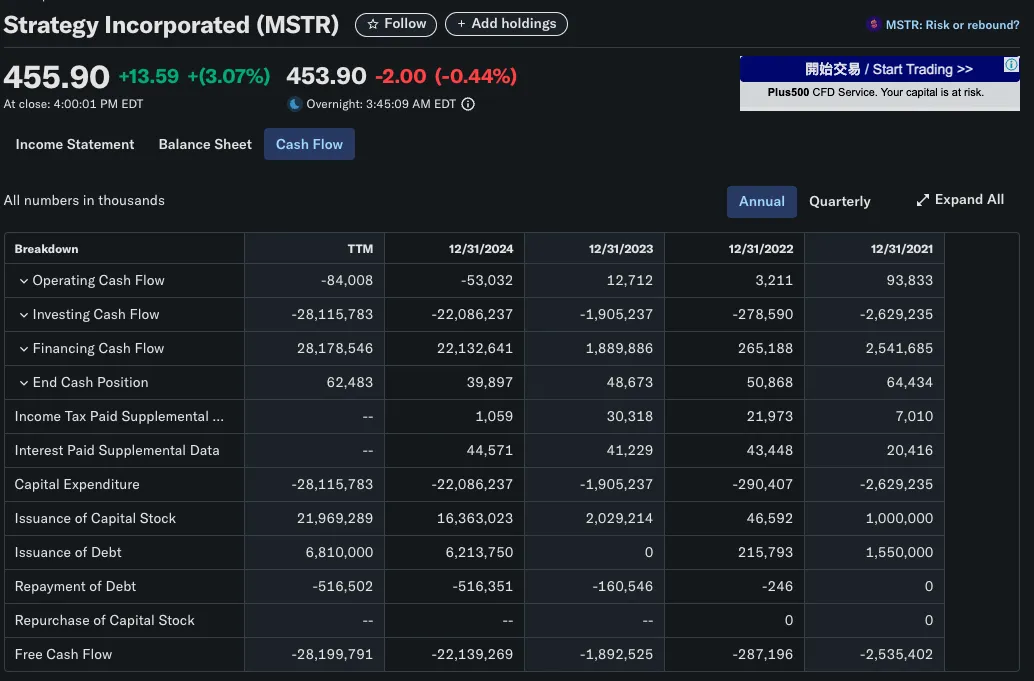1034x681 pixels.
Task: Expand Operating Cash Flow row
Action: click(x=24, y=281)
